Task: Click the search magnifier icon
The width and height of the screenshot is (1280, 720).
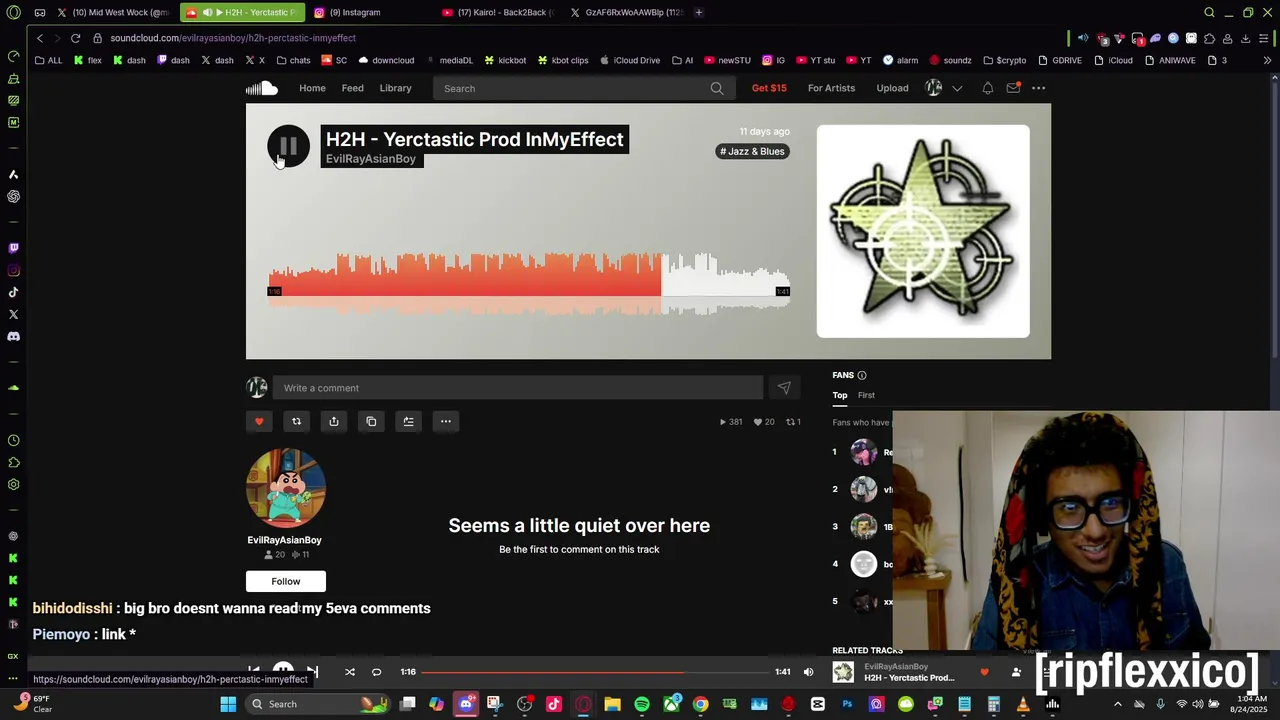Action: 717,88
